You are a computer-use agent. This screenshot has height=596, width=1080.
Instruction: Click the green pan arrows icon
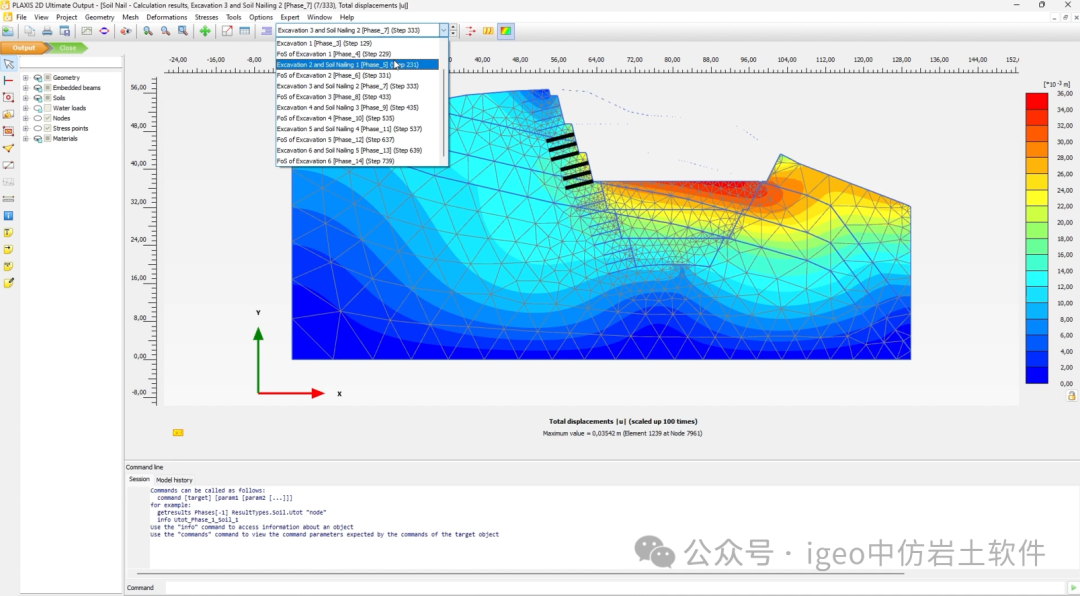point(205,31)
